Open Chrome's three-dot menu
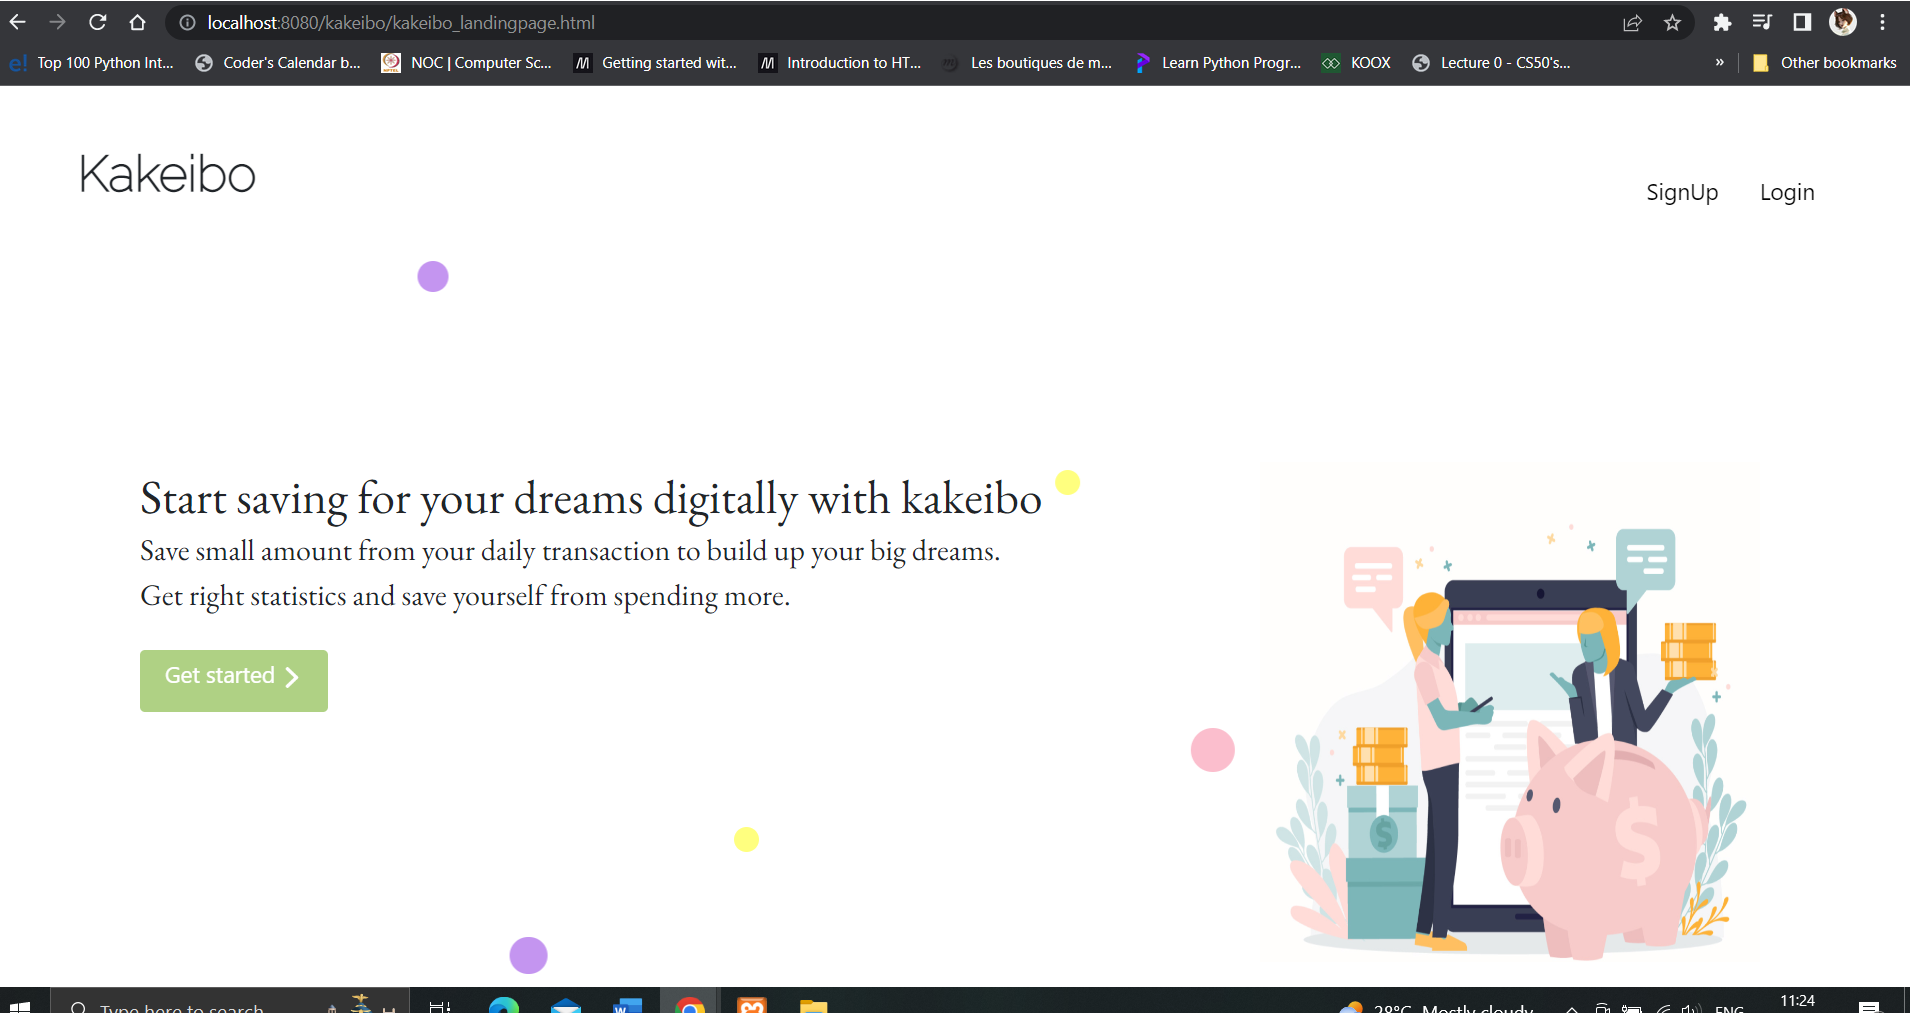This screenshot has height=1013, width=1910. (1884, 22)
